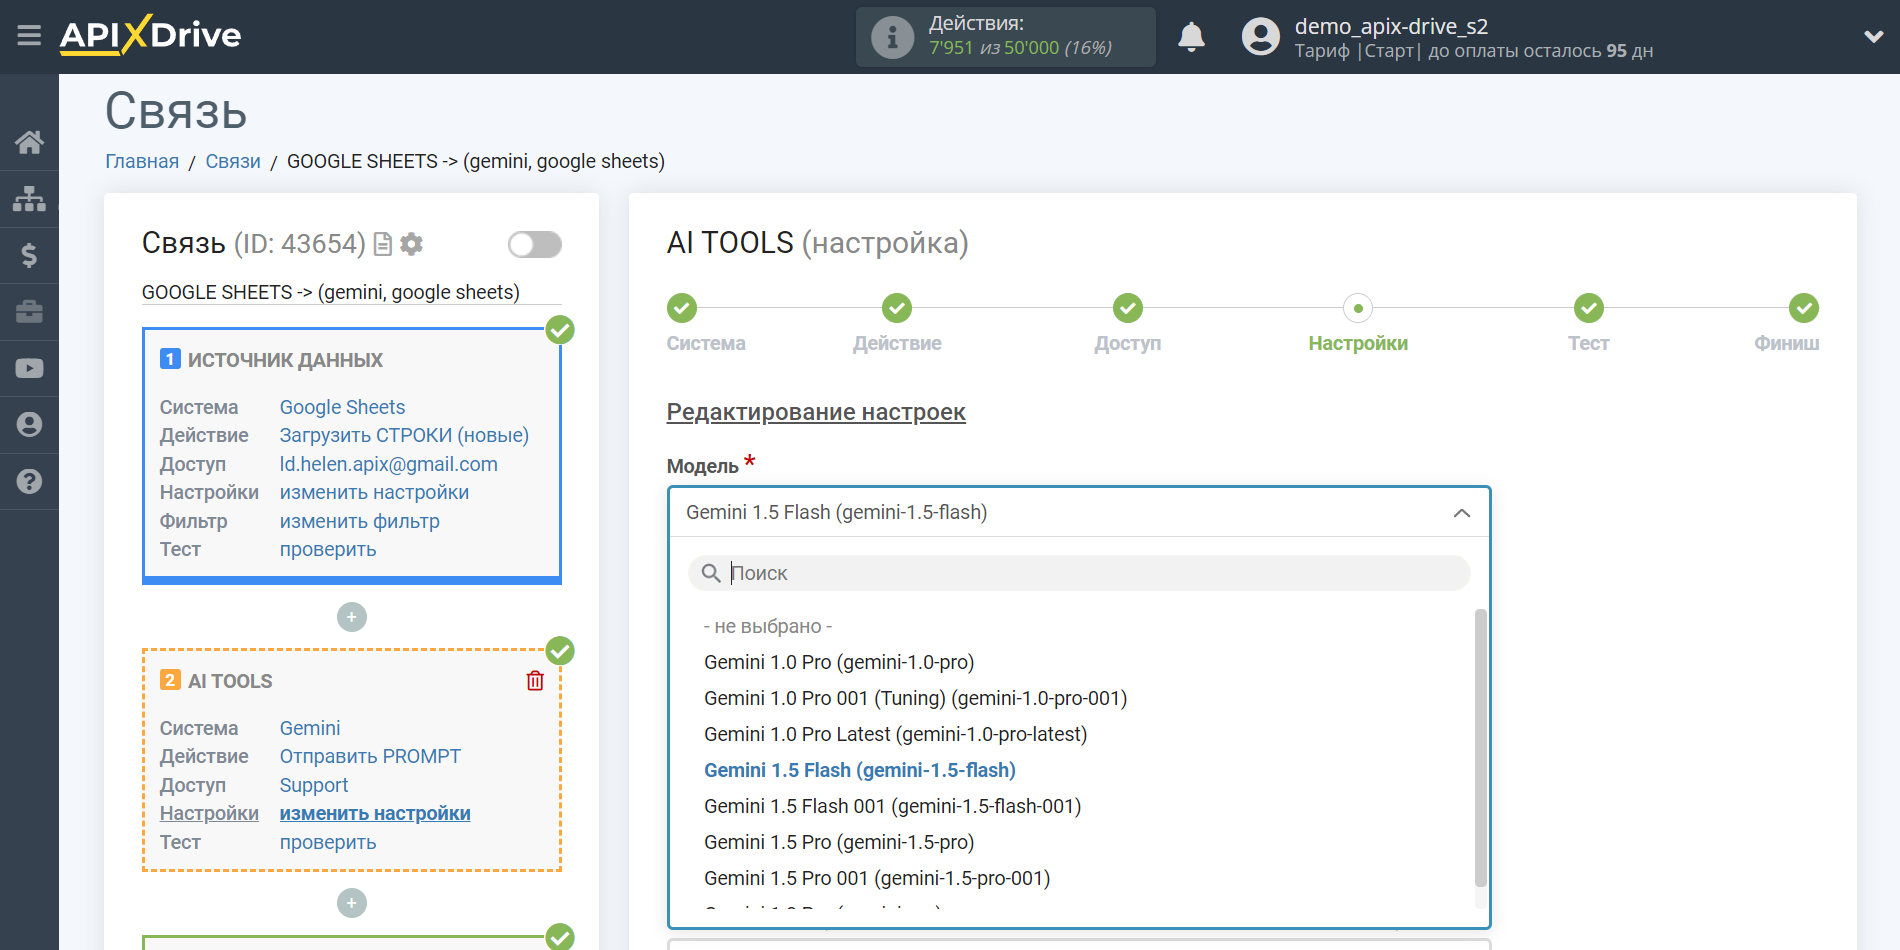This screenshot has height=950, width=1900.
Task: Click the model search field
Action: [x=1079, y=573]
